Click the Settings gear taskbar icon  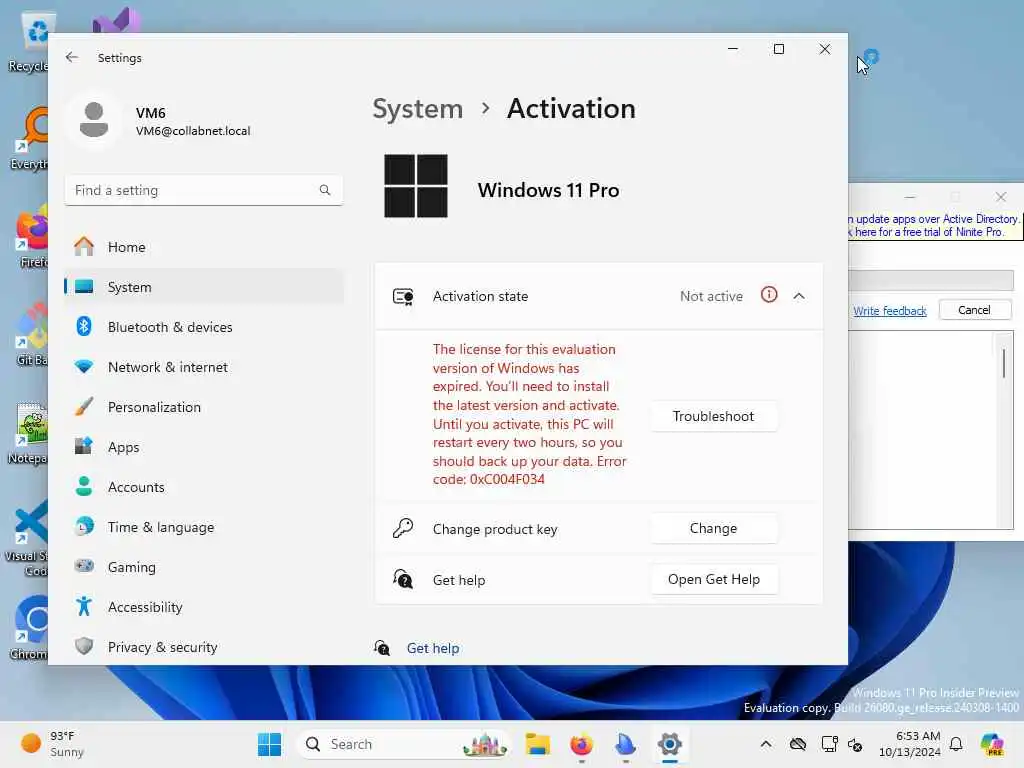669,744
